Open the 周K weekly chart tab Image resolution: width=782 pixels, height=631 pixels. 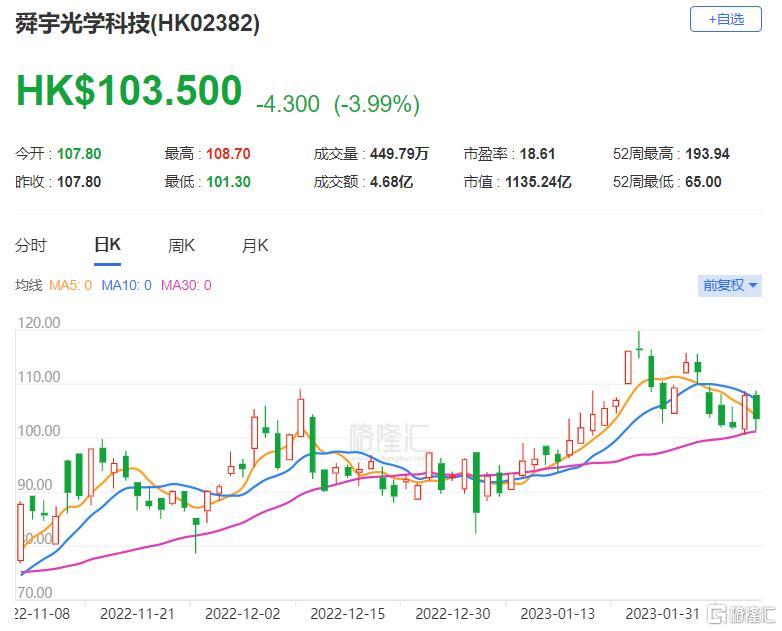click(x=181, y=246)
